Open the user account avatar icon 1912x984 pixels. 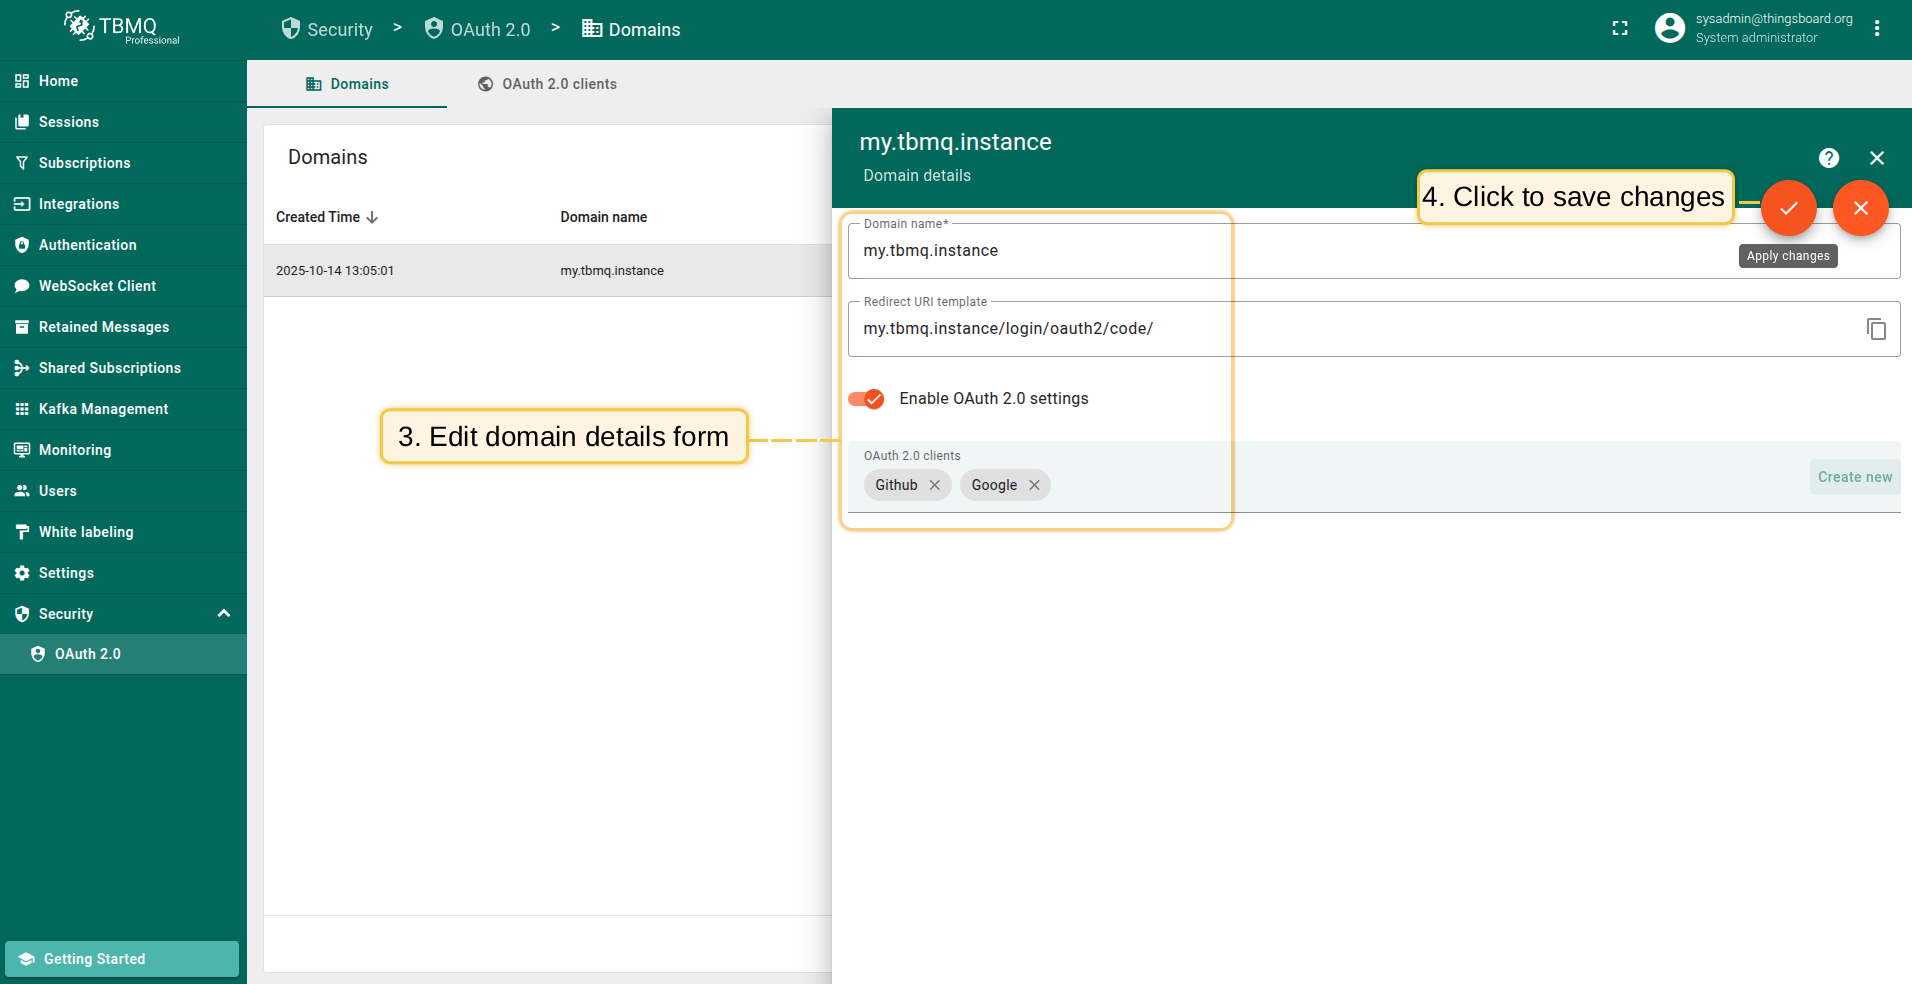coord(1669,29)
